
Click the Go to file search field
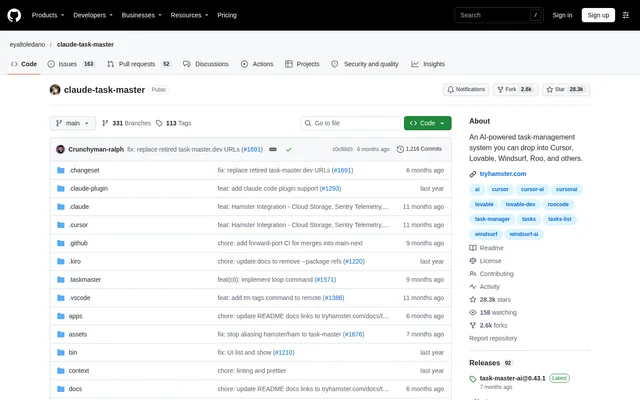(350, 123)
